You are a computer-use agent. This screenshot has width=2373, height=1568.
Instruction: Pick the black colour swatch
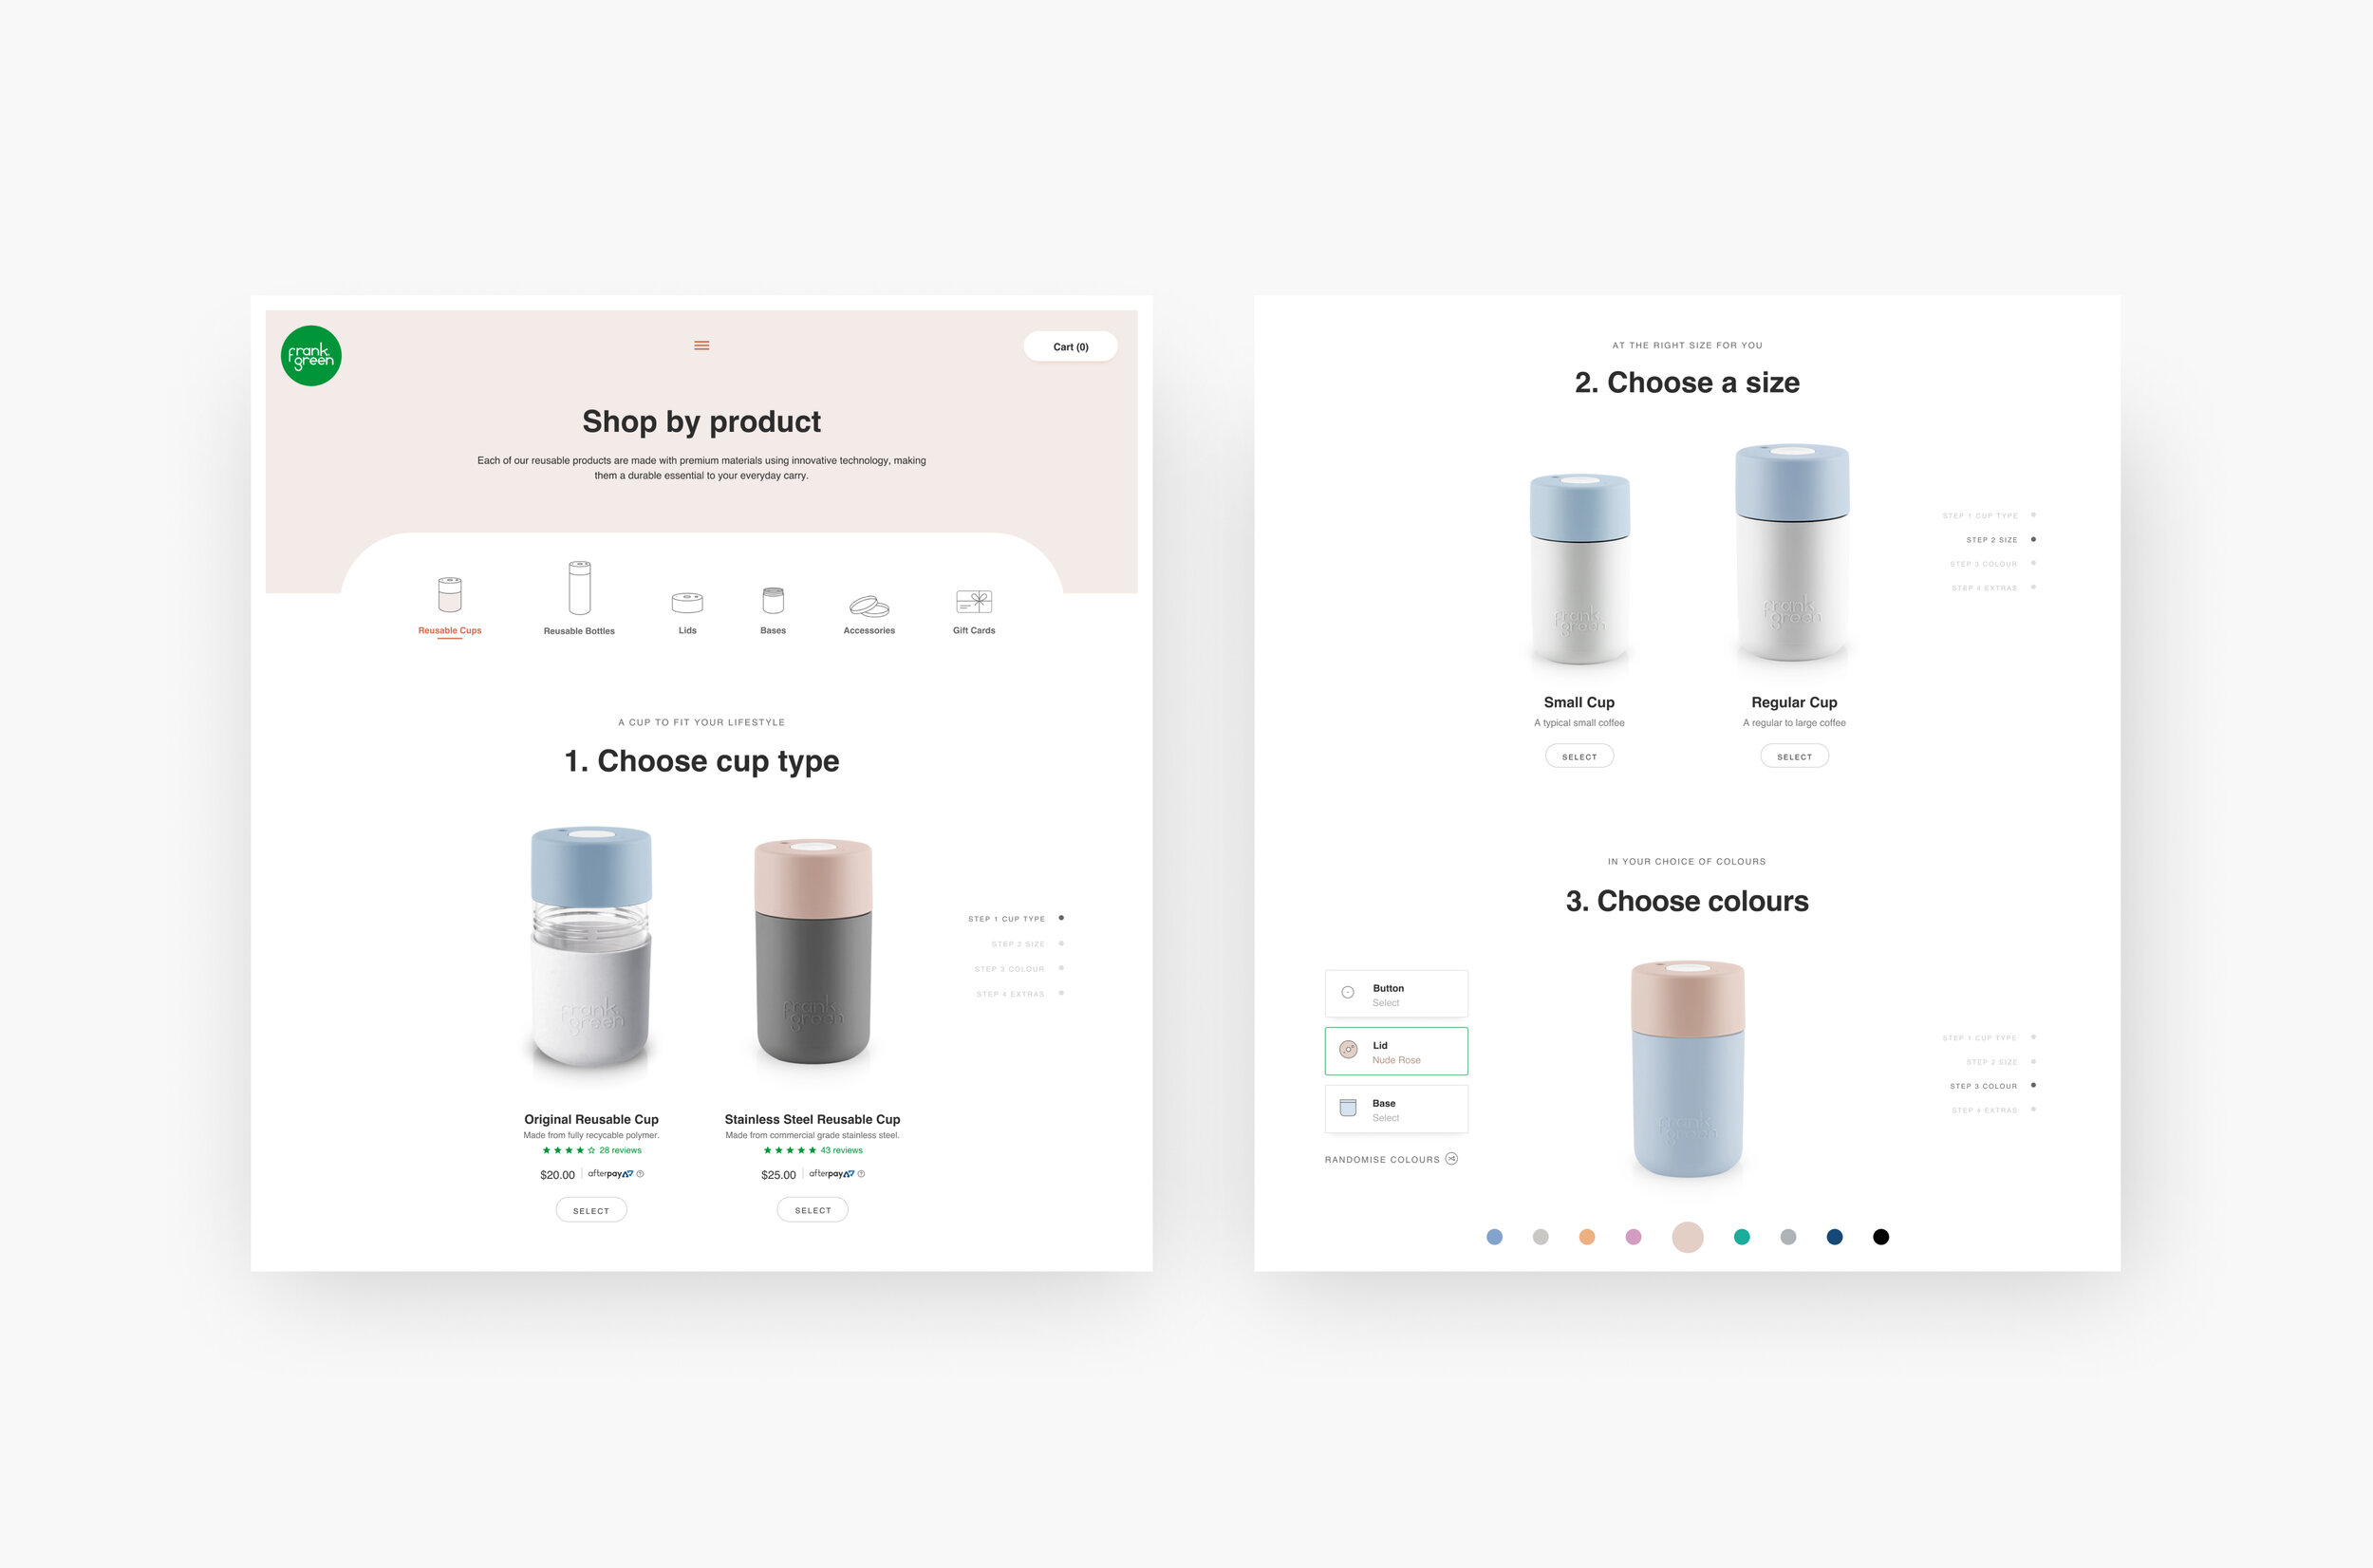pyautogui.click(x=1881, y=1237)
